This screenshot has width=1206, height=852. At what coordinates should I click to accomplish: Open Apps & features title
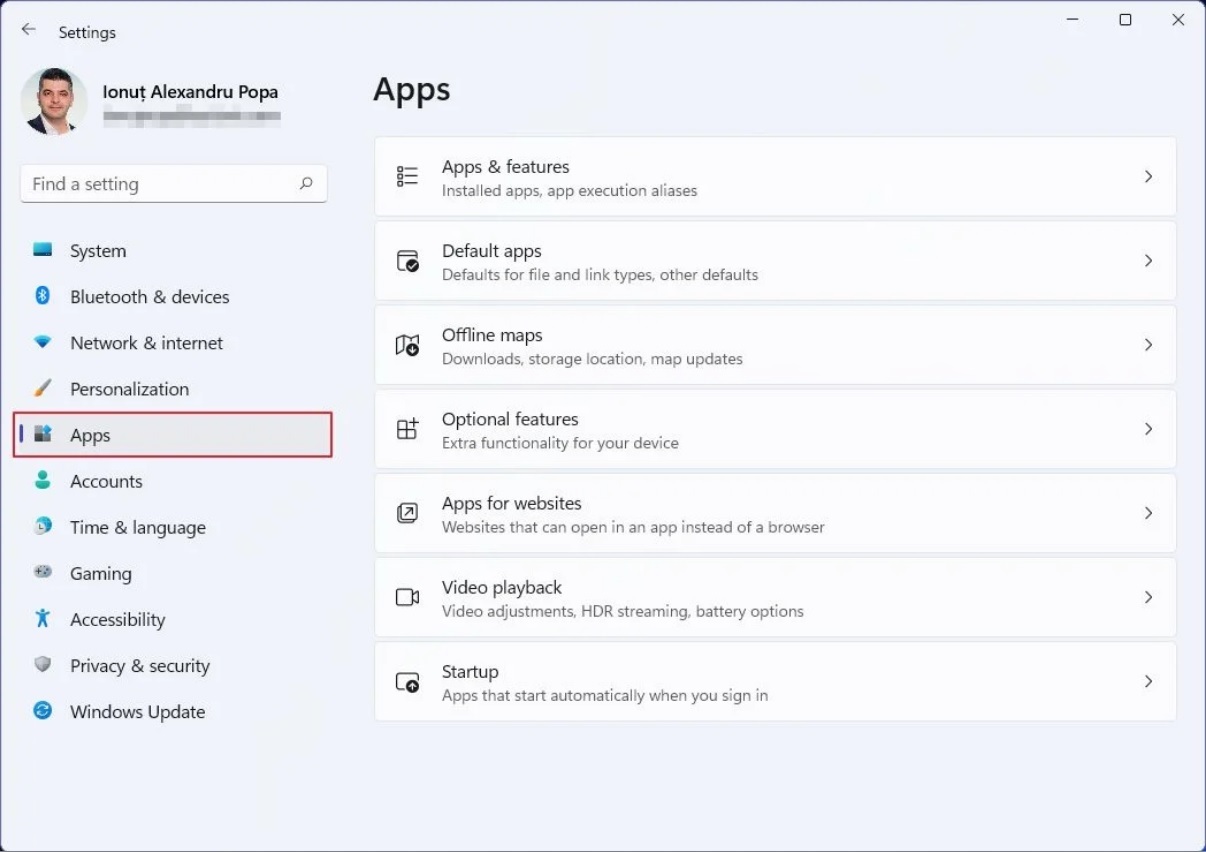[506, 167]
